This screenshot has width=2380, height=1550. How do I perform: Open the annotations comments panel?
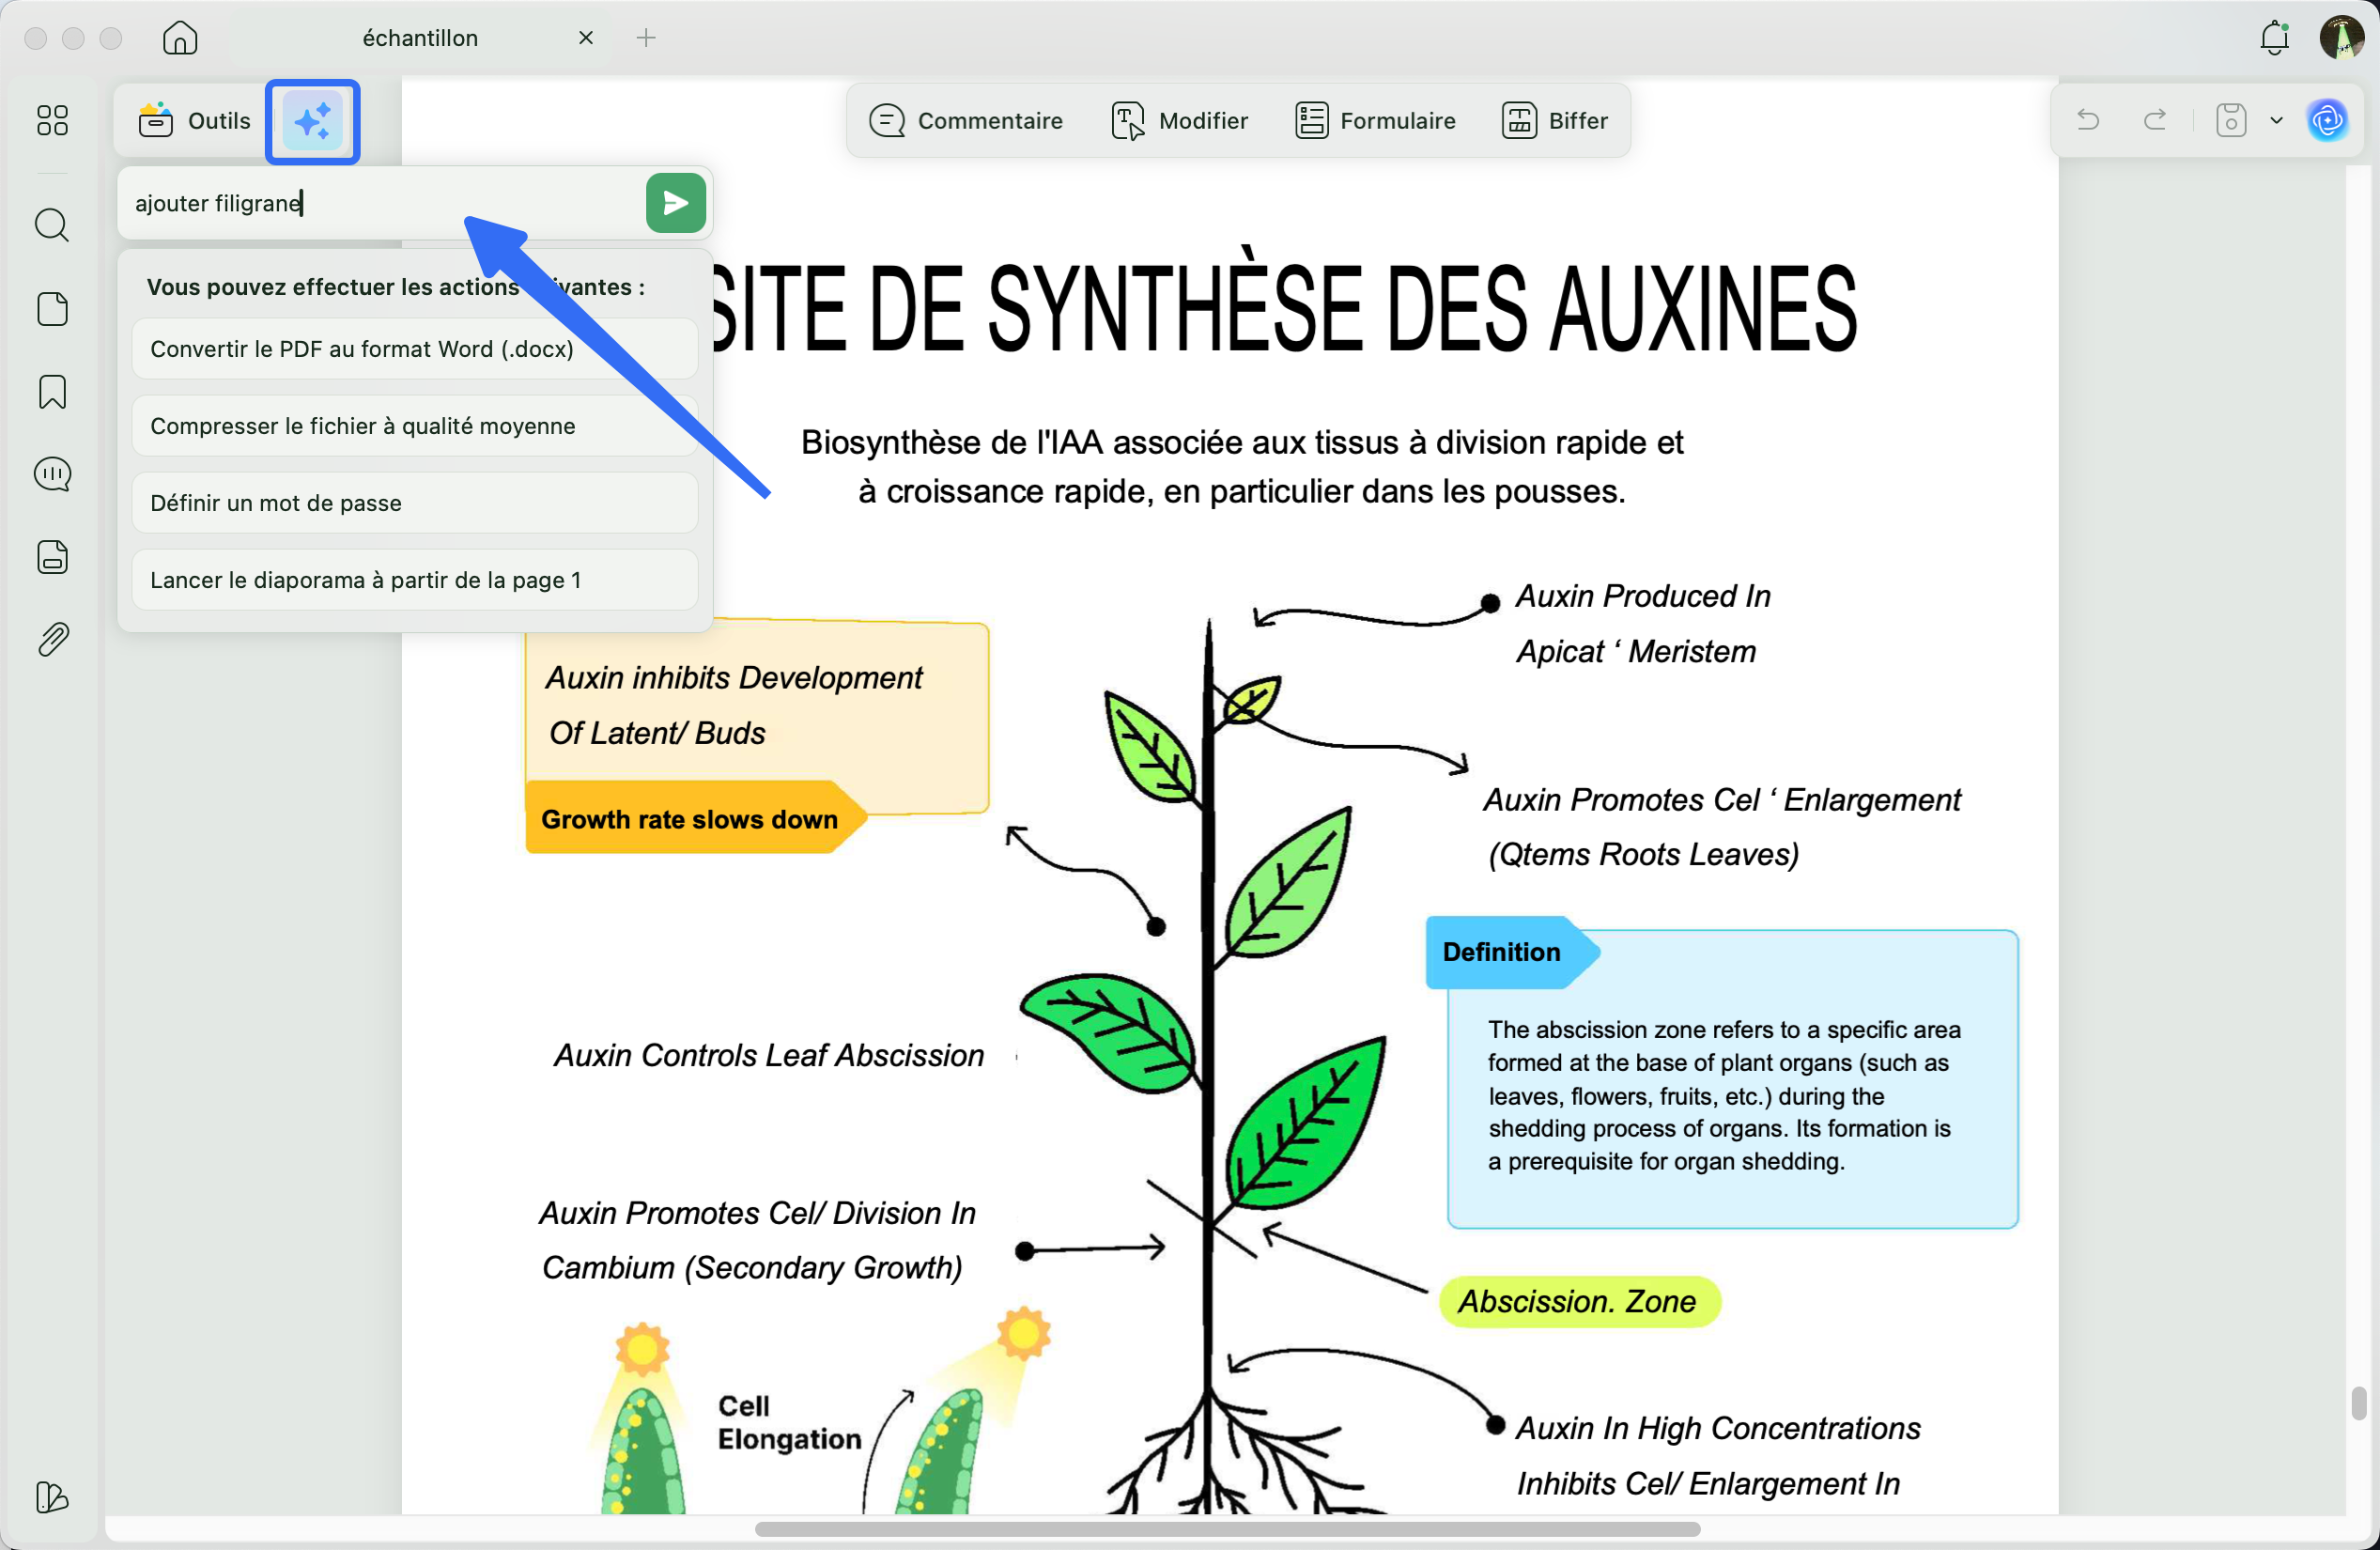point(51,474)
